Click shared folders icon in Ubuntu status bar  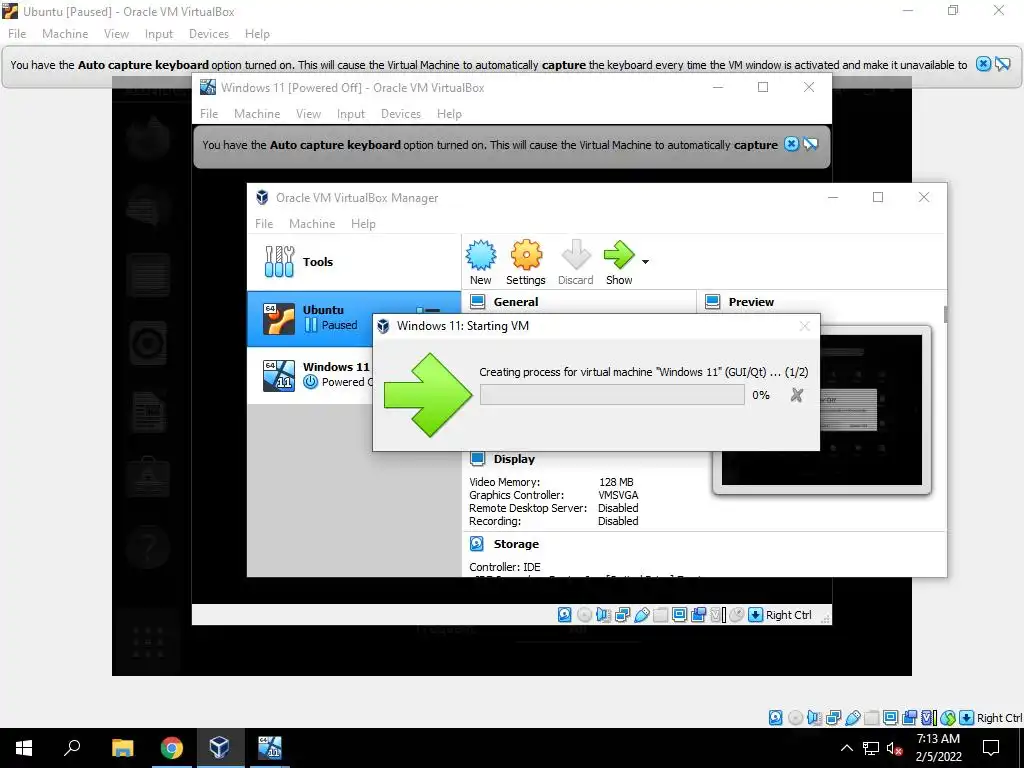(x=872, y=718)
